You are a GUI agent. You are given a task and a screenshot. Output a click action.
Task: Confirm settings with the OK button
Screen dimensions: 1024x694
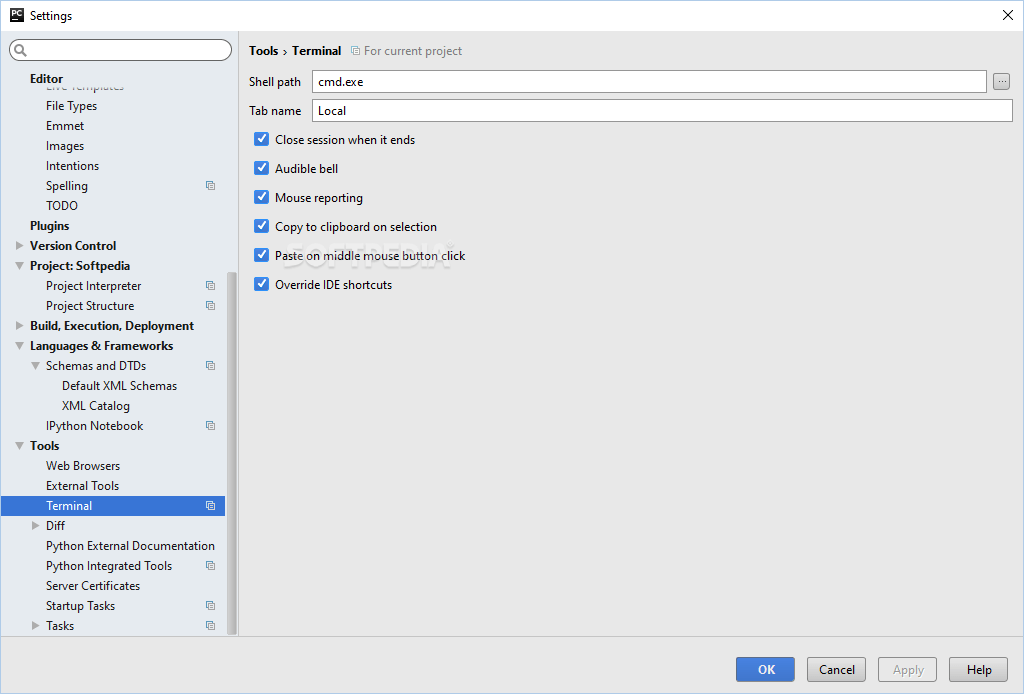[764, 669]
